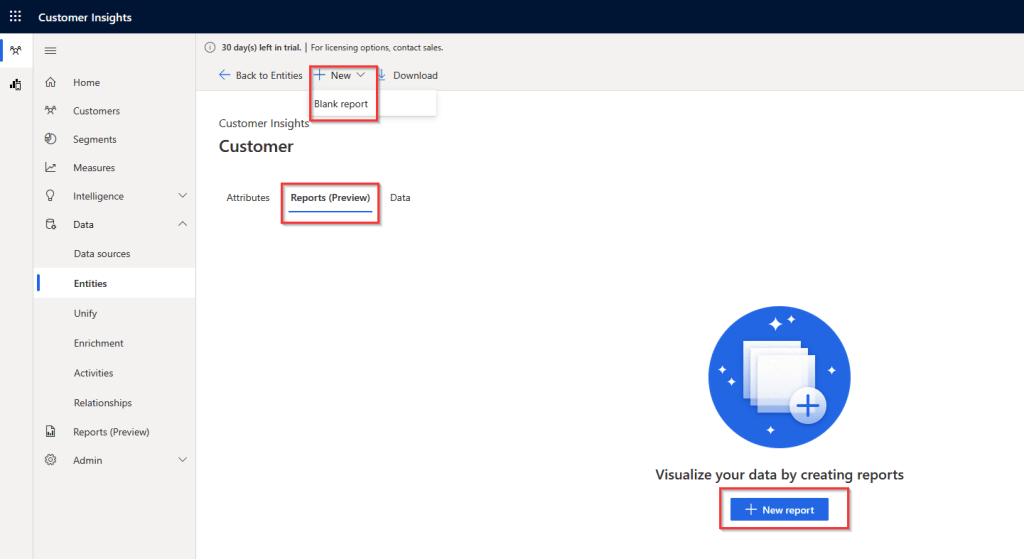The image size is (1024, 559).
Task: Click the Admin gear icon
Action: [x=50, y=460]
